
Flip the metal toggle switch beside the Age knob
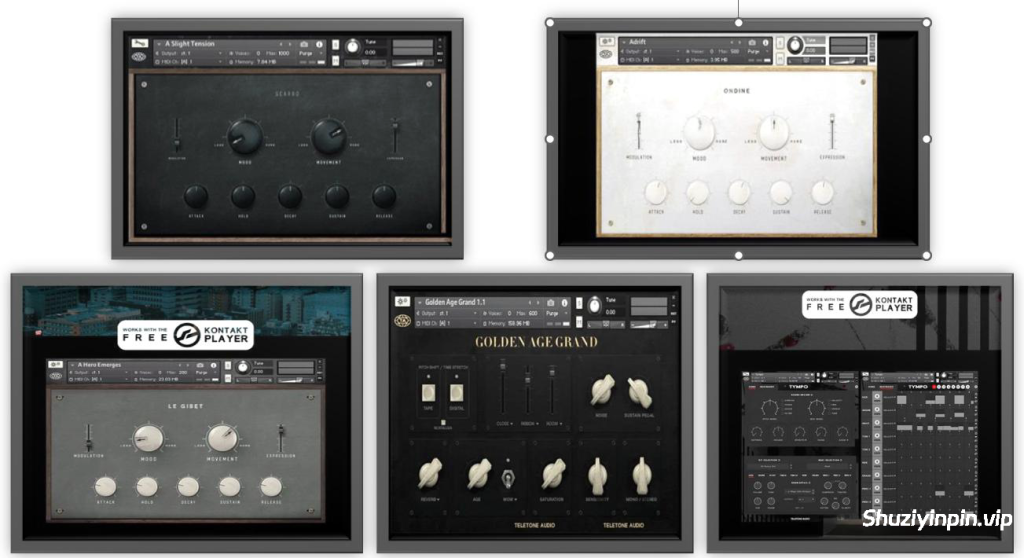507,474
